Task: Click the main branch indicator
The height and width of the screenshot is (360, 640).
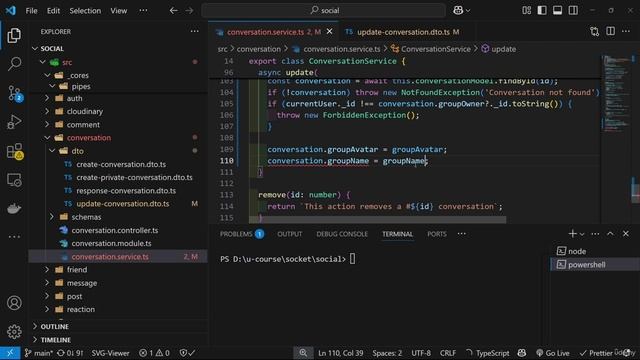Action: click(x=38, y=353)
